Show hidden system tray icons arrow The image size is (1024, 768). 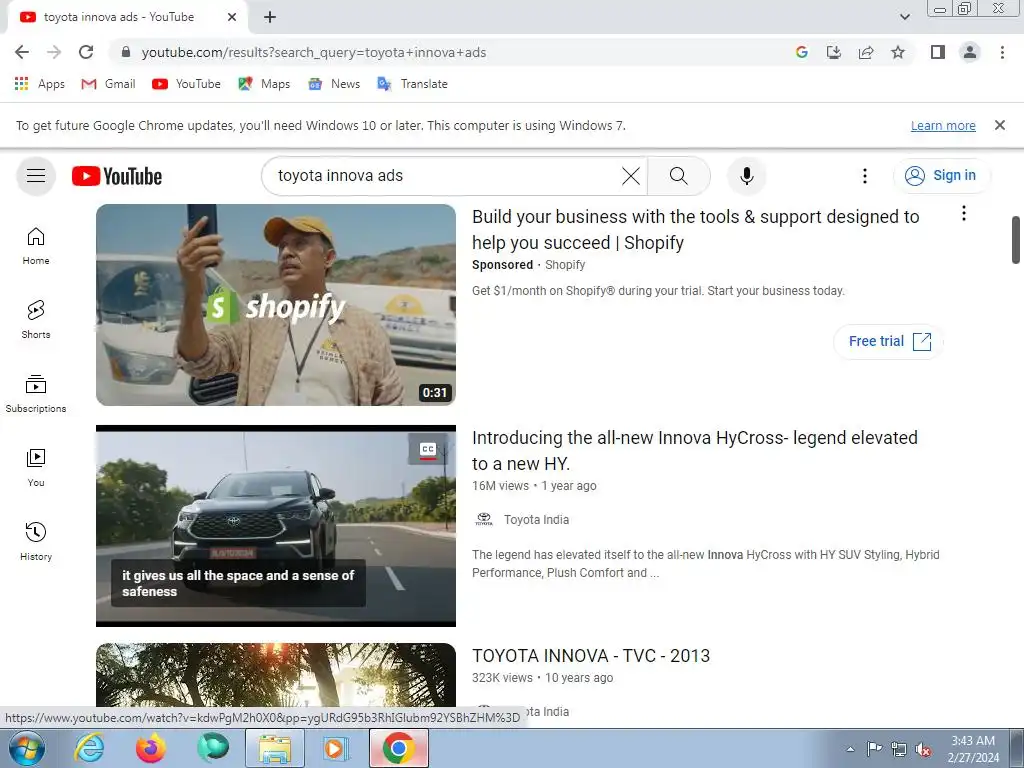pos(850,749)
